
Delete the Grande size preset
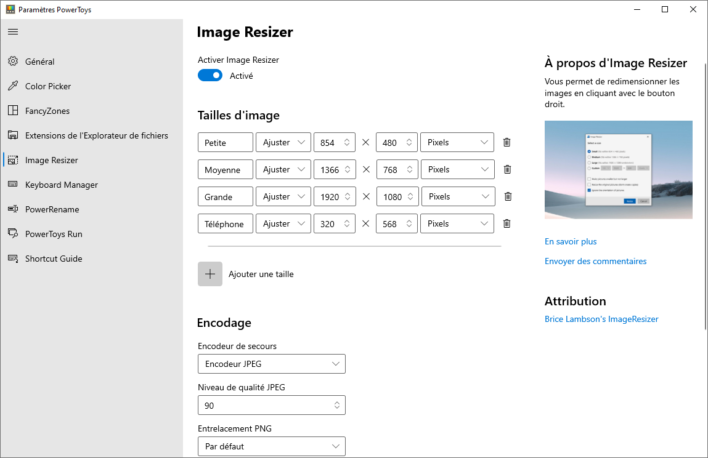tap(508, 196)
